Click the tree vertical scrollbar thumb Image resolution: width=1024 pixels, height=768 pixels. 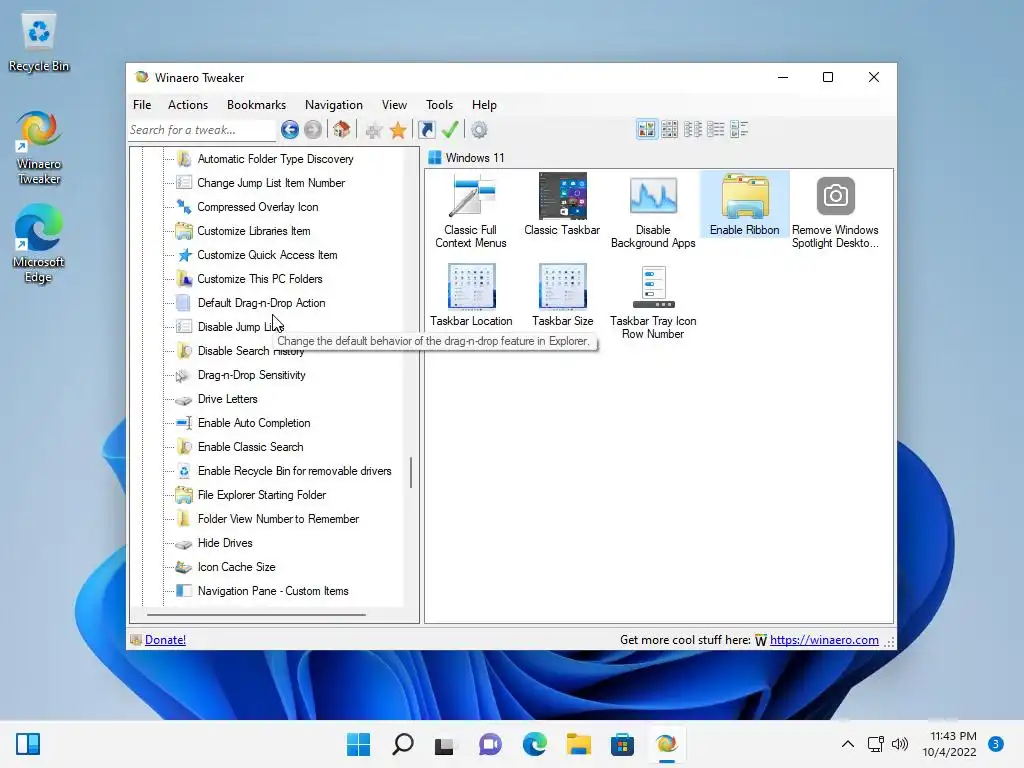click(411, 472)
